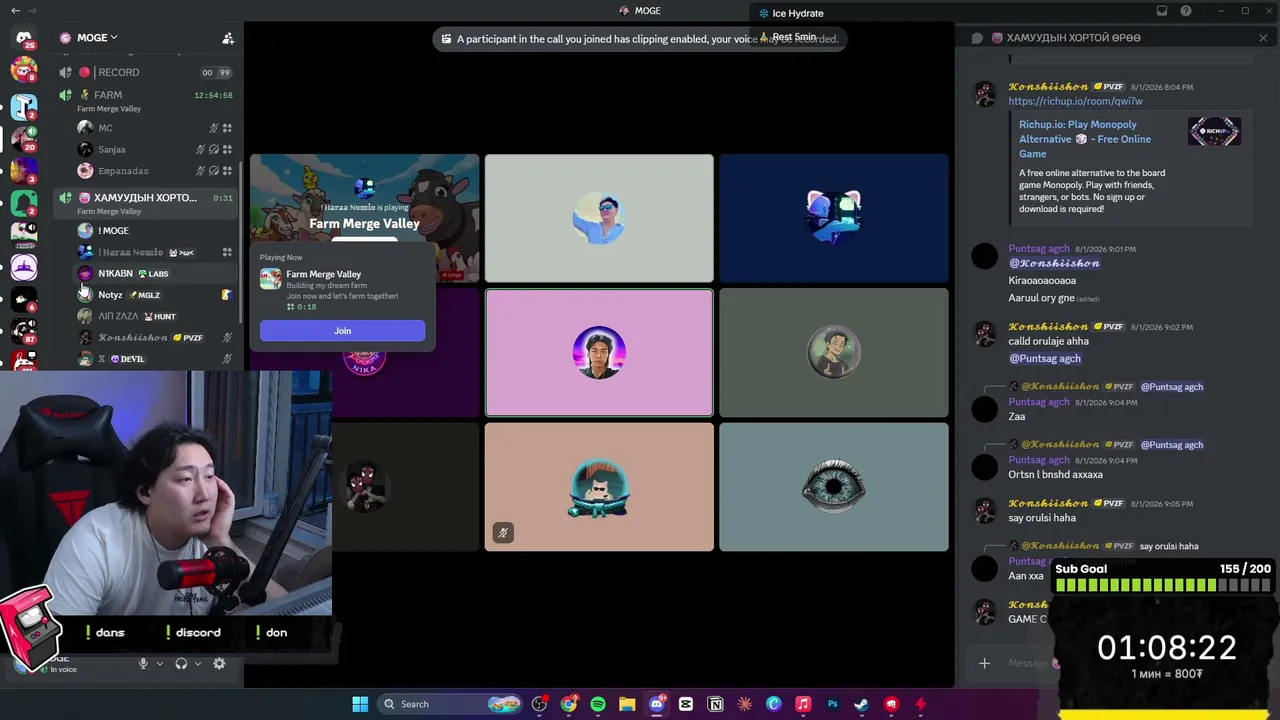Open Steam from the taskbar
Image resolution: width=1280 pixels, height=720 pixels.
(861, 704)
